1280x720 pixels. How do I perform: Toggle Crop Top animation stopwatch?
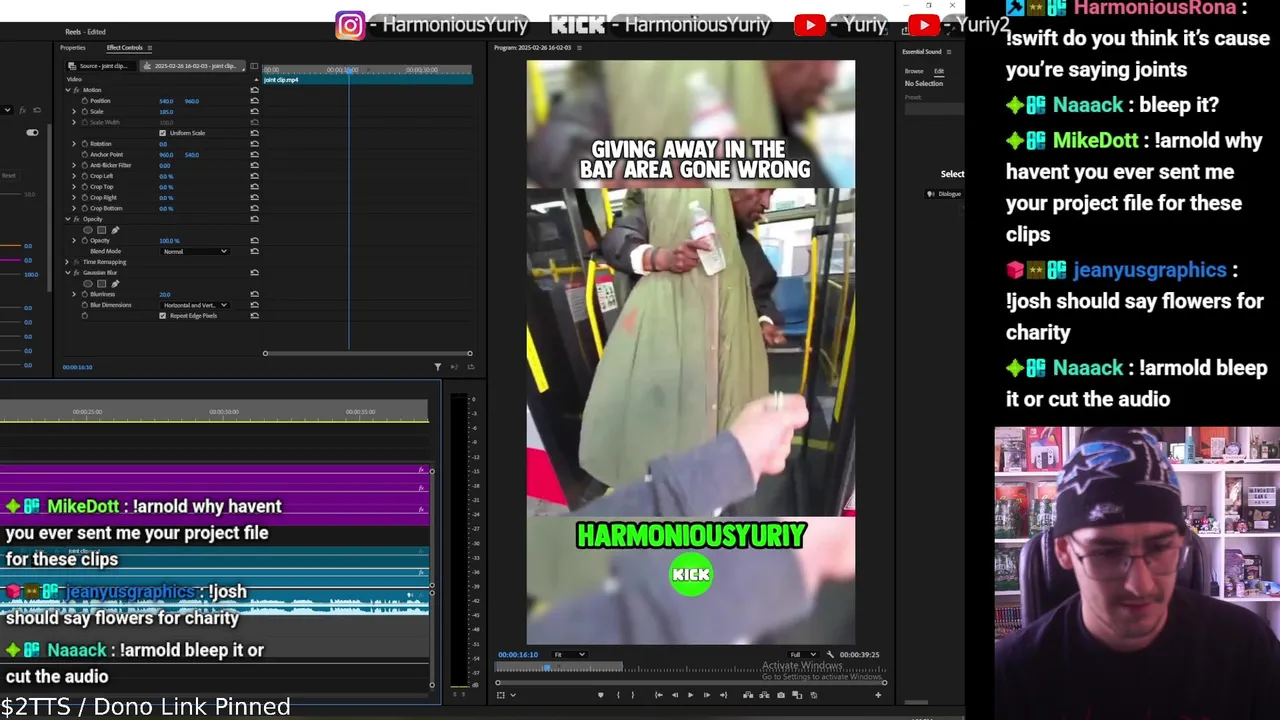[x=85, y=187]
